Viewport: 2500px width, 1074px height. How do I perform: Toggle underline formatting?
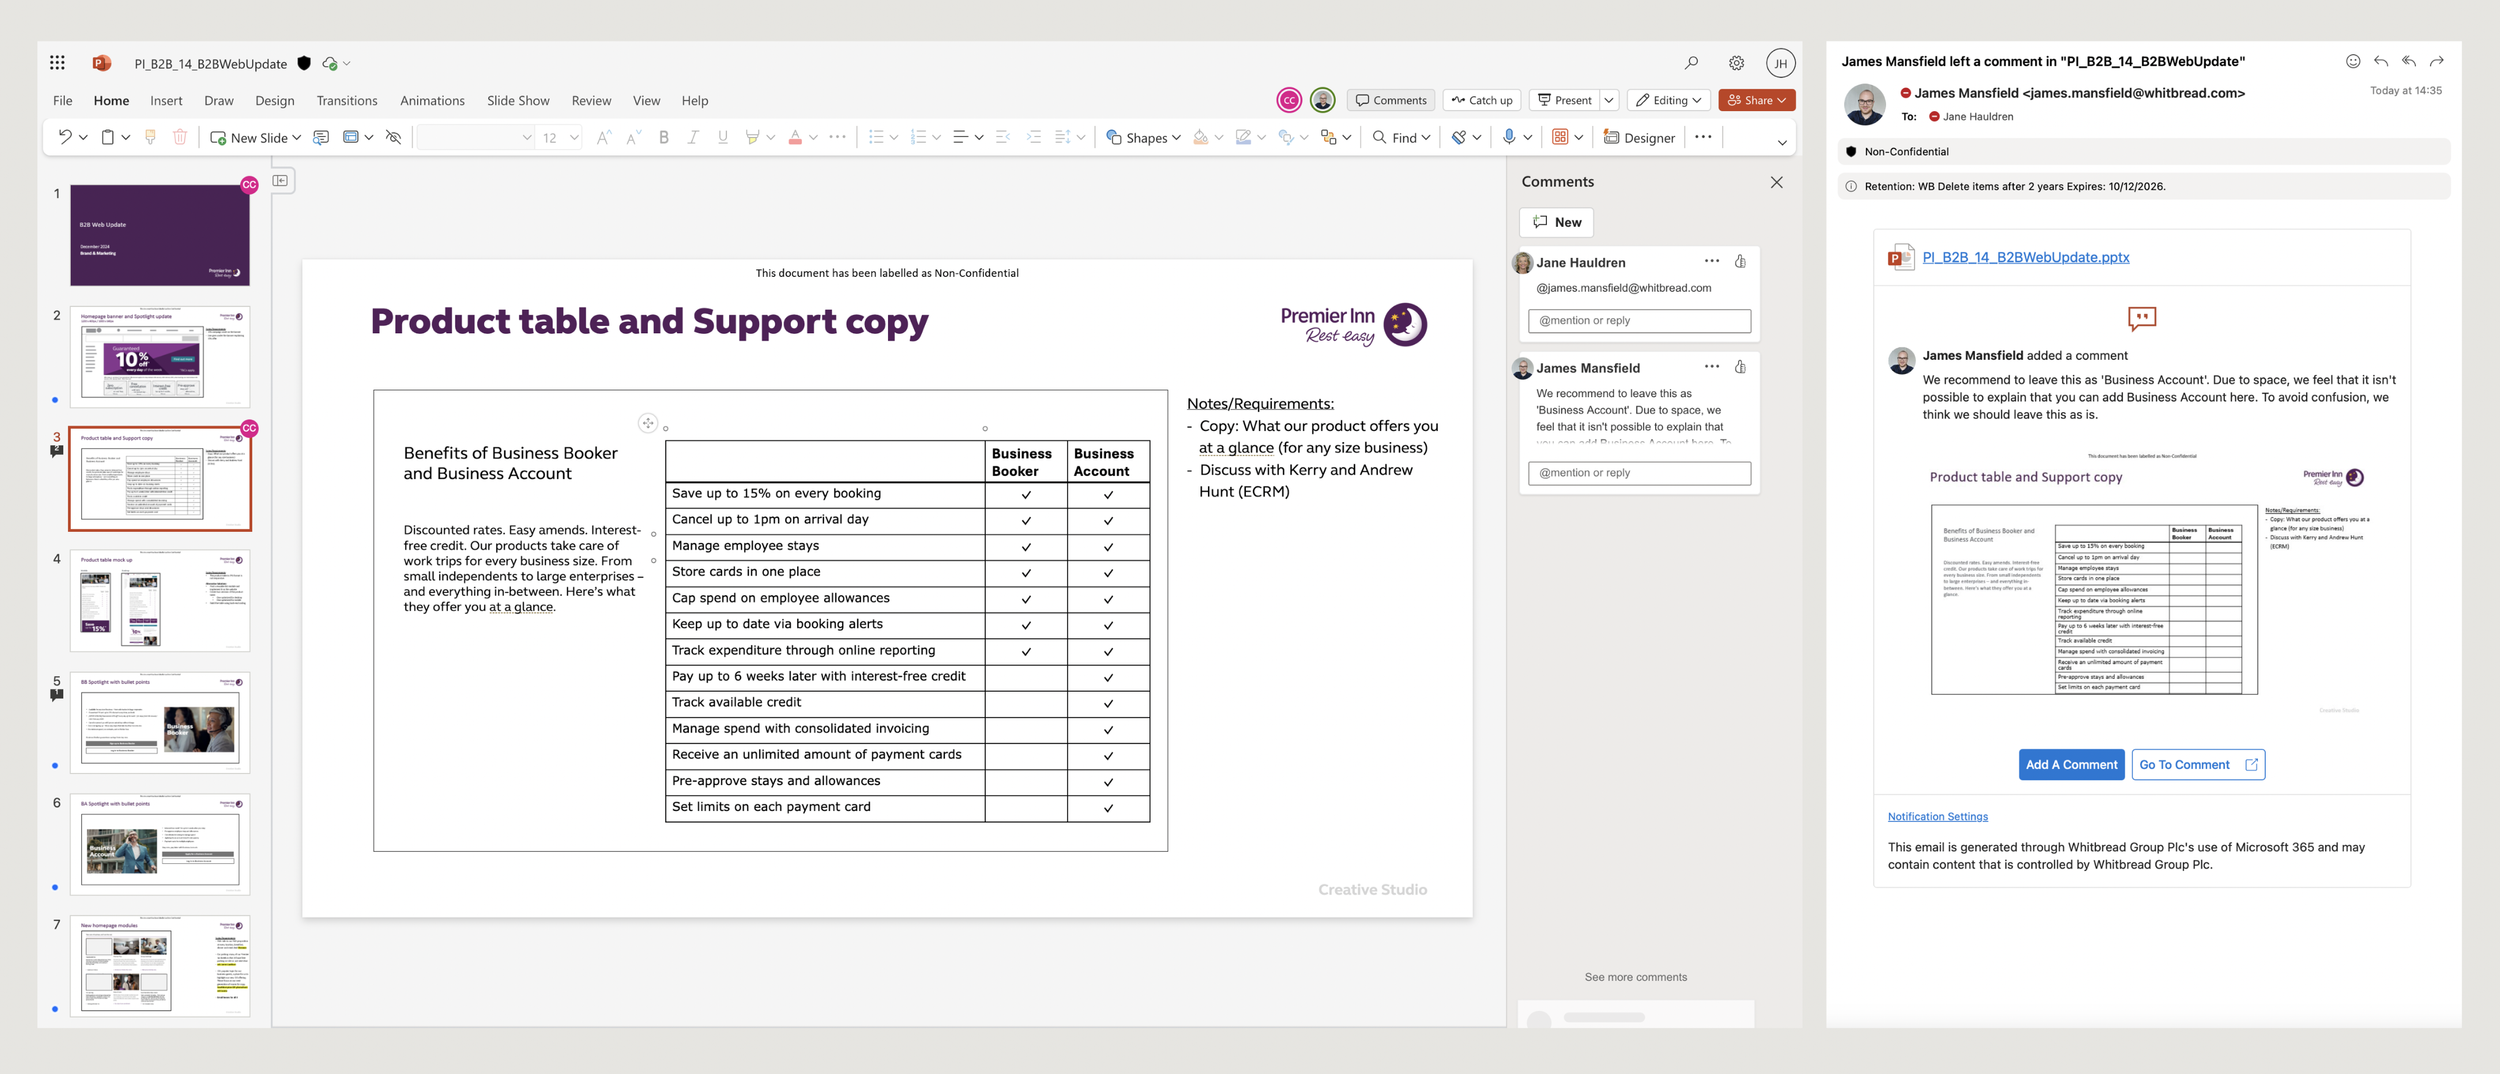pos(721,138)
